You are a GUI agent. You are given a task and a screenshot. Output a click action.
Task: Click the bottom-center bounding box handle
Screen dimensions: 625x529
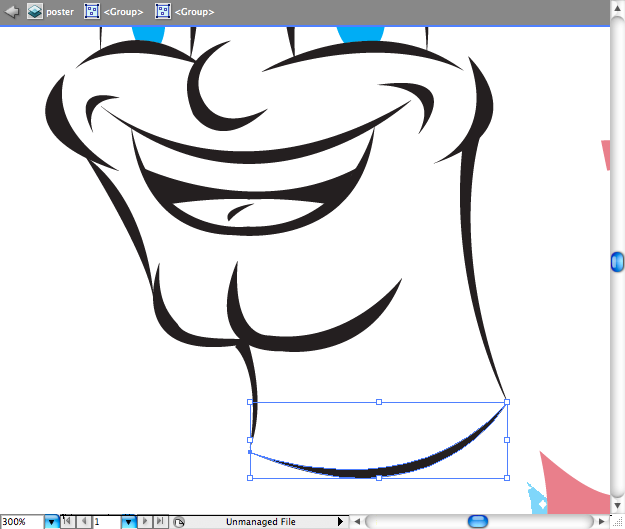tap(379, 478)
